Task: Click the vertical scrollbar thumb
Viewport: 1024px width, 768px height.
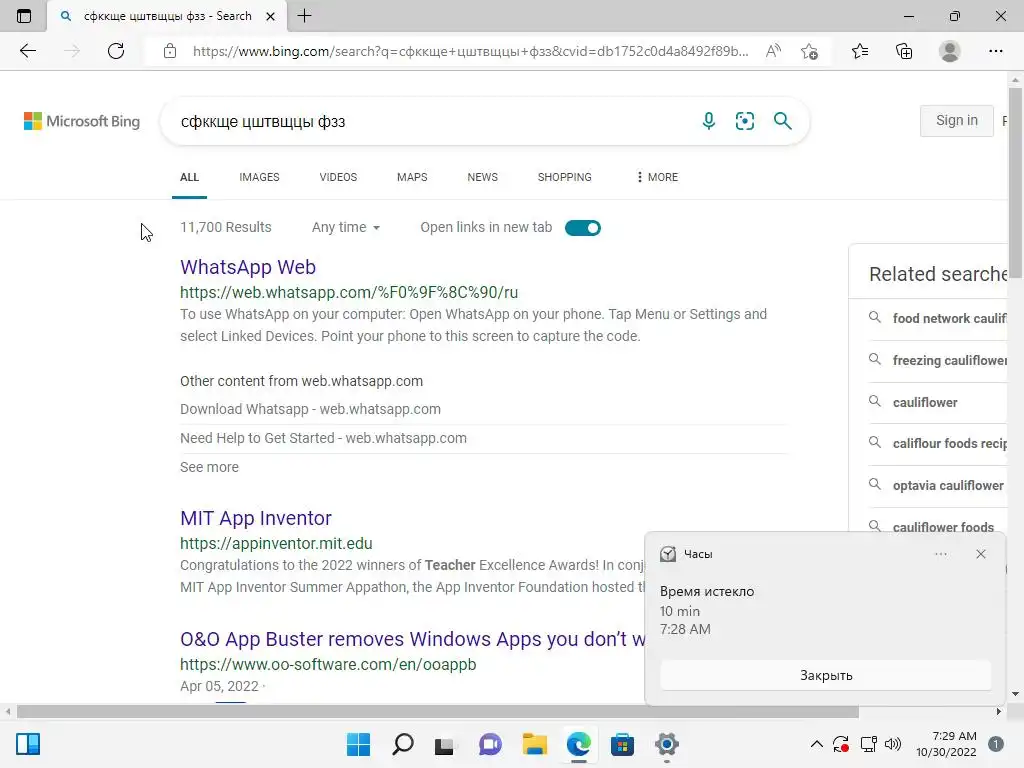Action: pos(1015,183)
